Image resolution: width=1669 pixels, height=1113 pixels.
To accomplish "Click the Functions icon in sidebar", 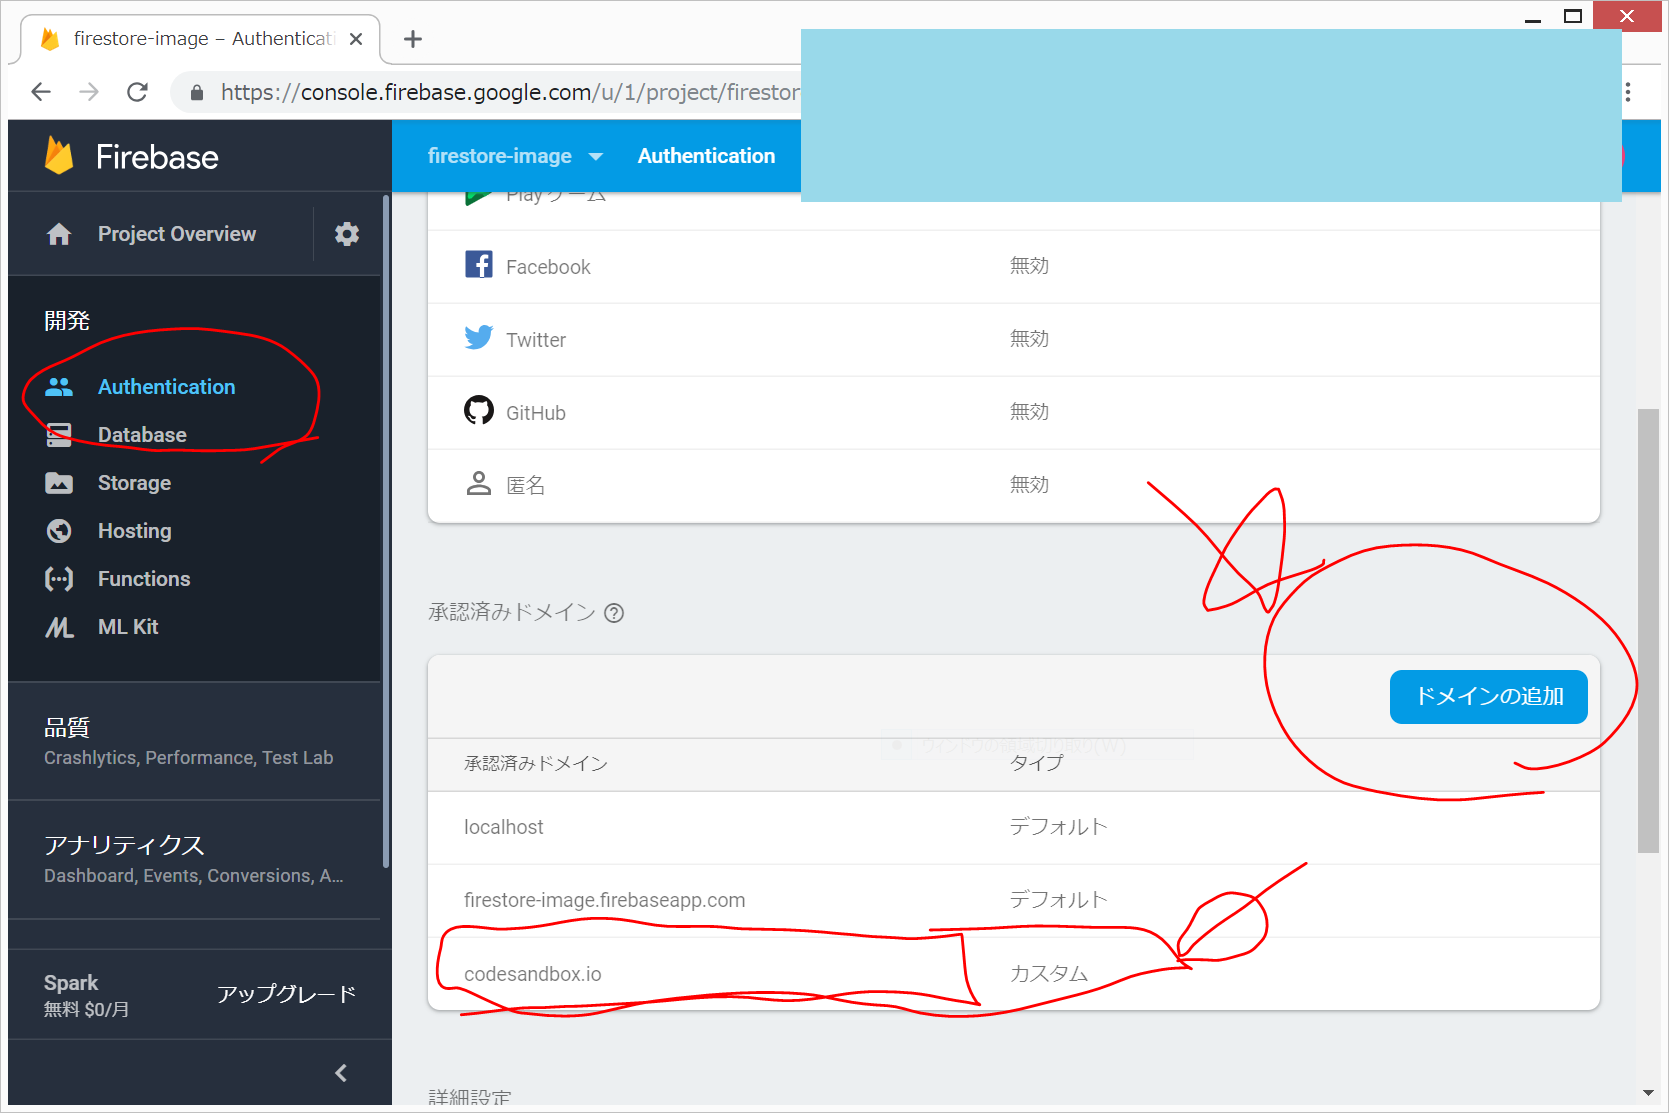I will 59,579.
